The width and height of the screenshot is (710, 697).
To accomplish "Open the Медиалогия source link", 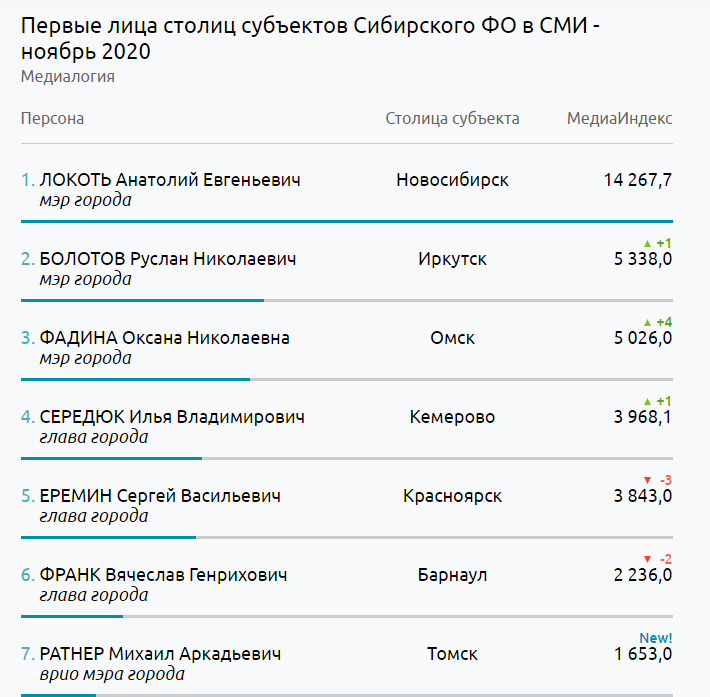I will coord(67,76).
